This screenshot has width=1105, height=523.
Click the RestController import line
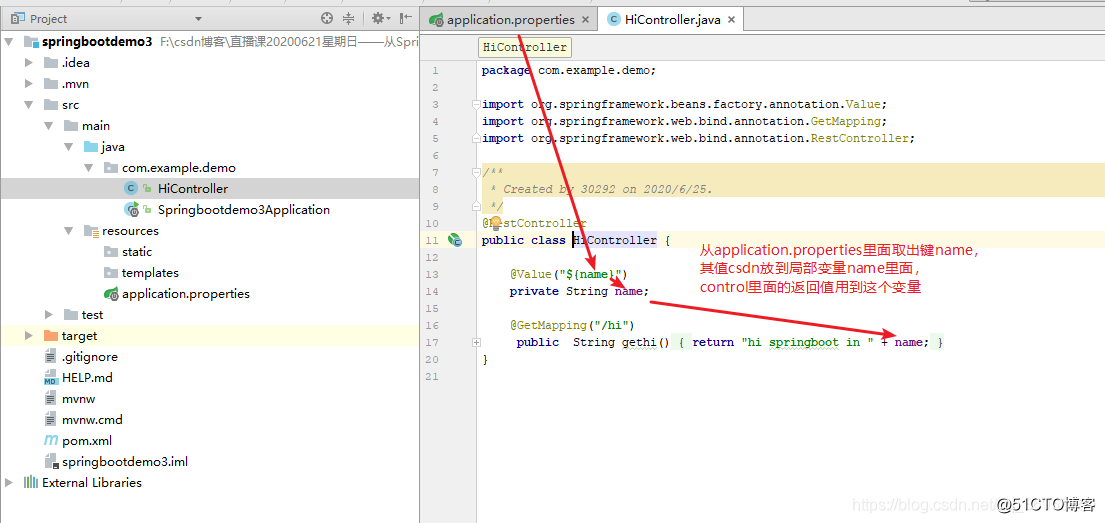coord(698,138)
